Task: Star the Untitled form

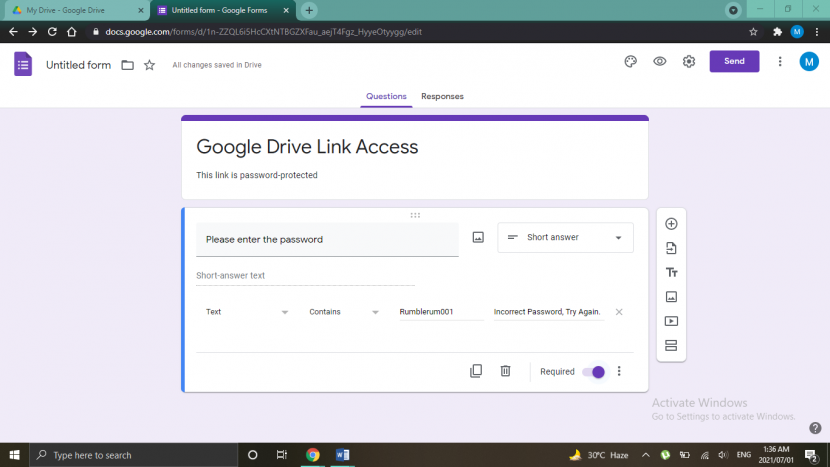Action: tap(150, 65)
